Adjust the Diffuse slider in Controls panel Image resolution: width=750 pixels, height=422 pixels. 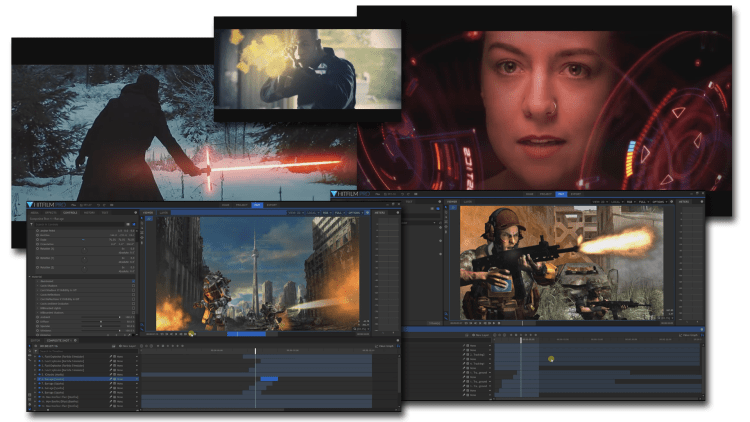pos(100,322)
